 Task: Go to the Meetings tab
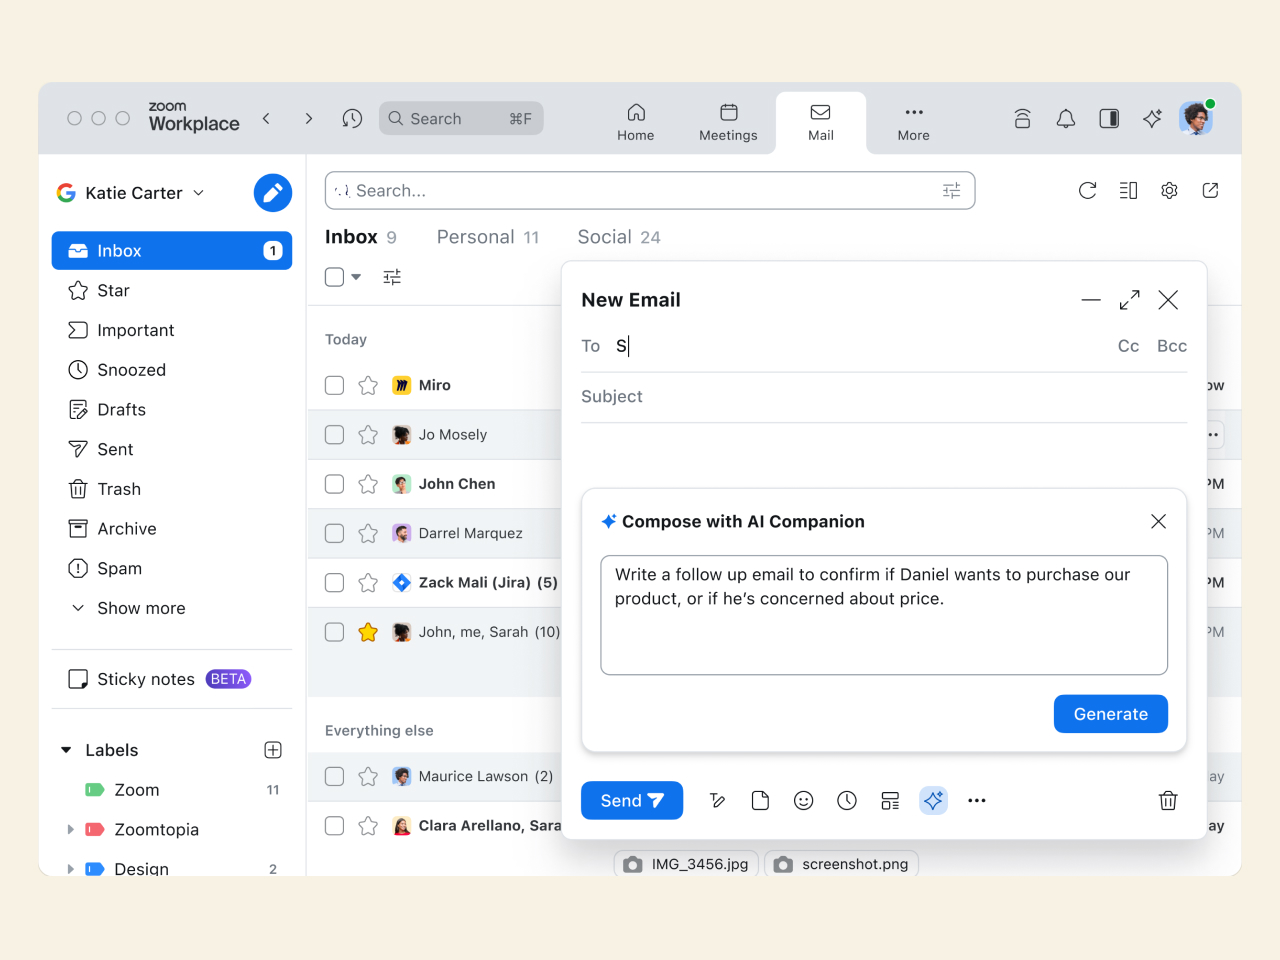click(728, 123)
